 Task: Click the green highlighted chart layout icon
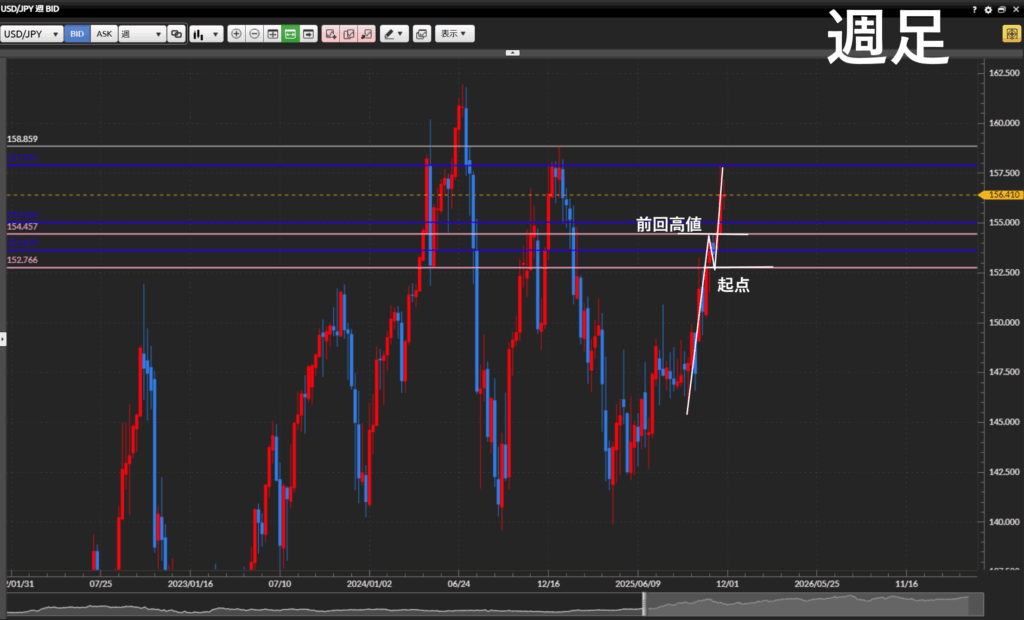(x=290, y=34)
